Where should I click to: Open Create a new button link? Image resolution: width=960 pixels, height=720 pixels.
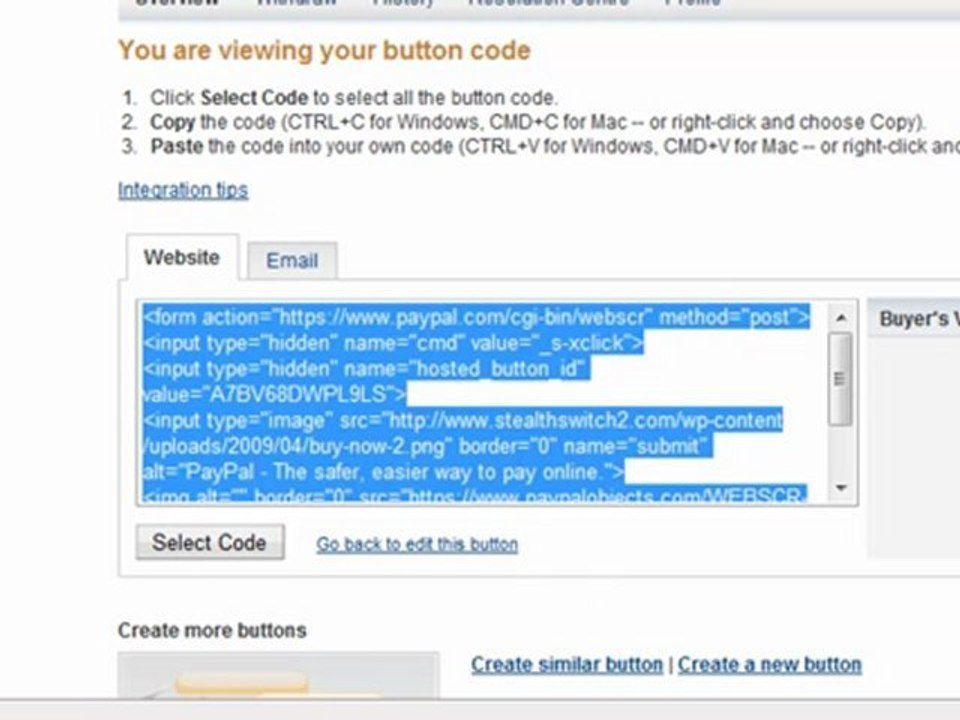(x=770, y=665)
